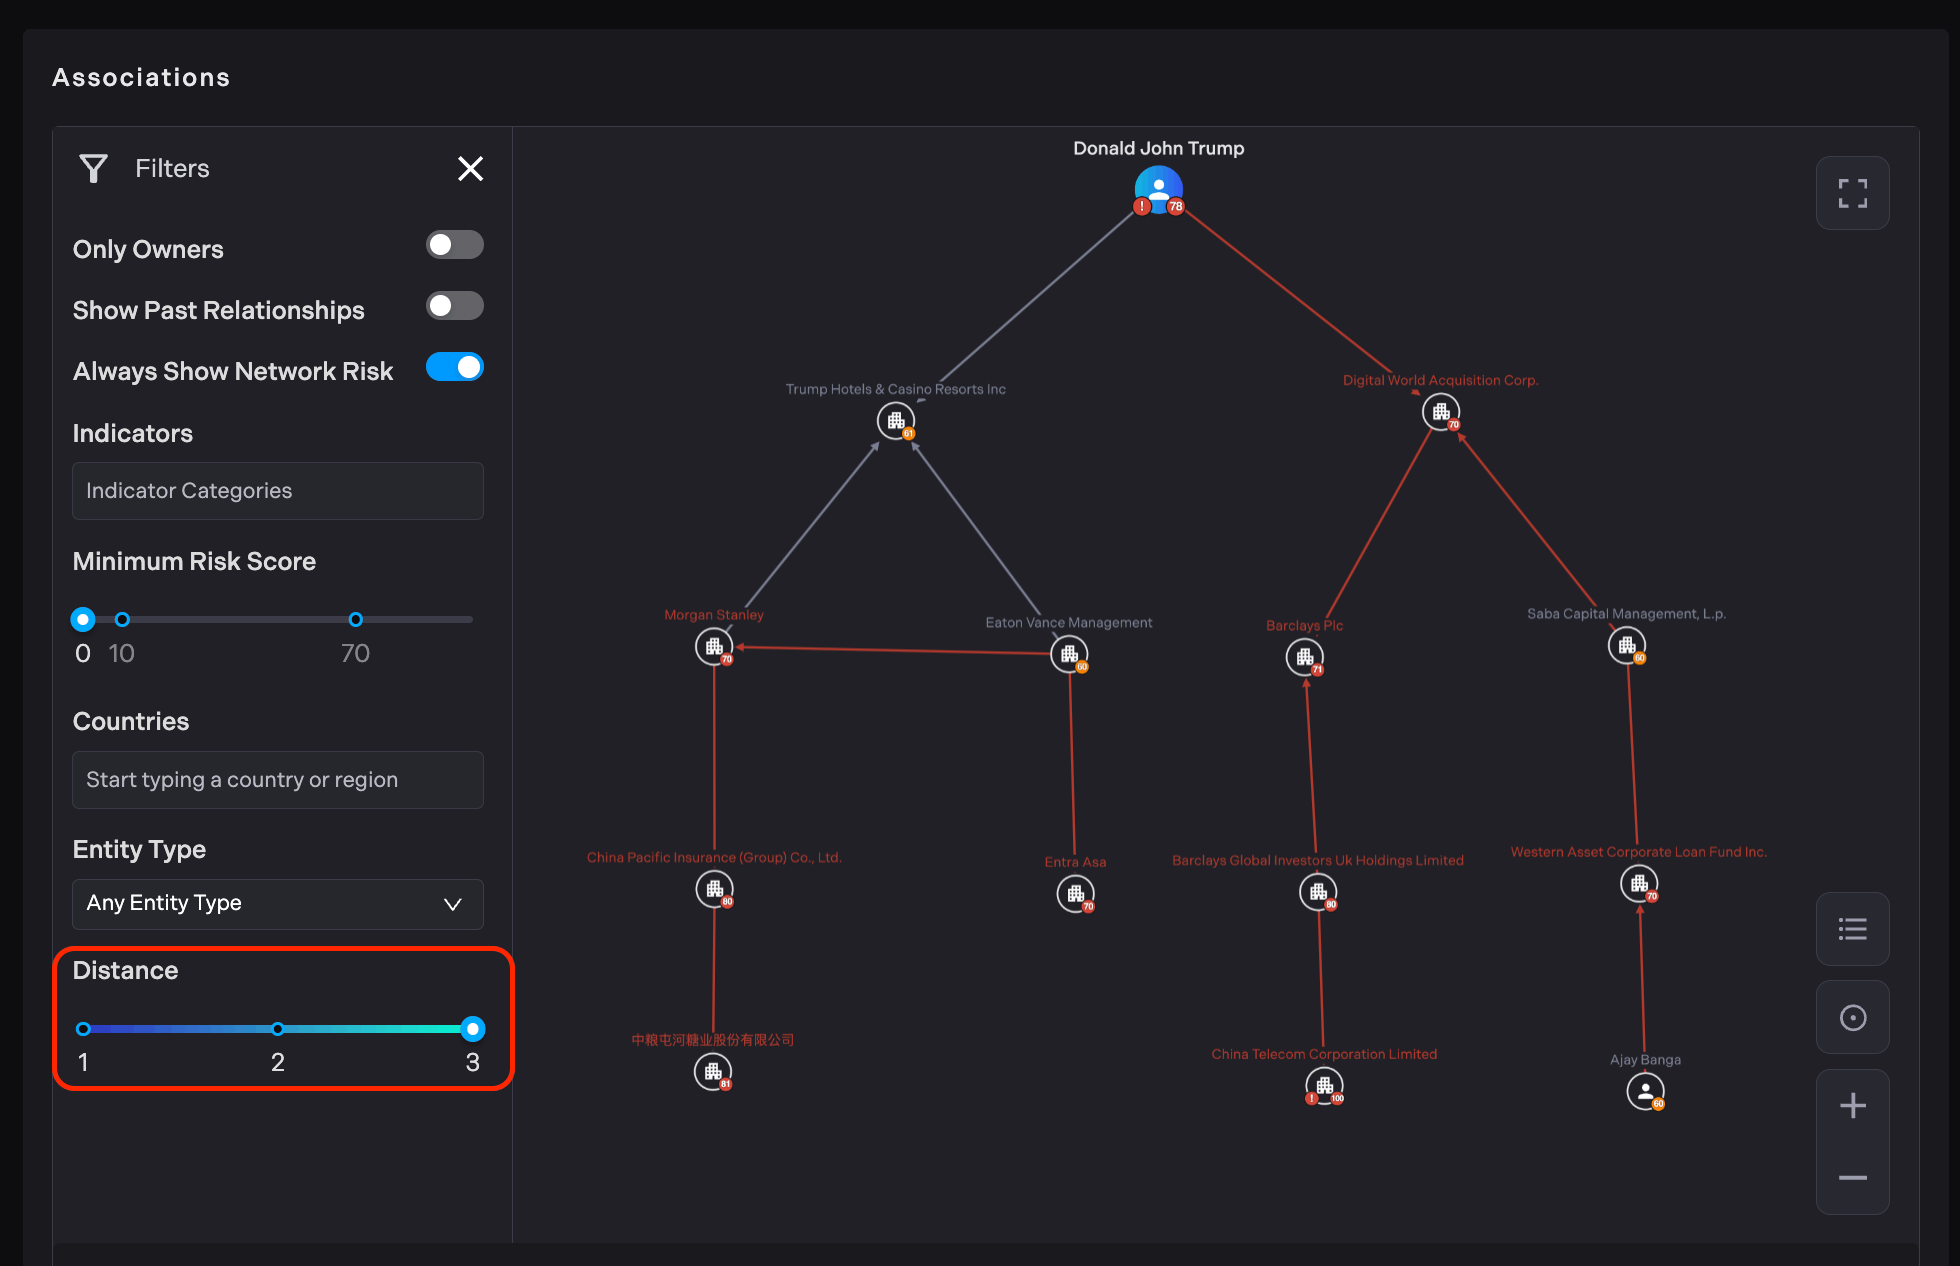Zoom out with the minus icon
Screen dimensions: 1960x1266
click(x=1852, y=1178)
